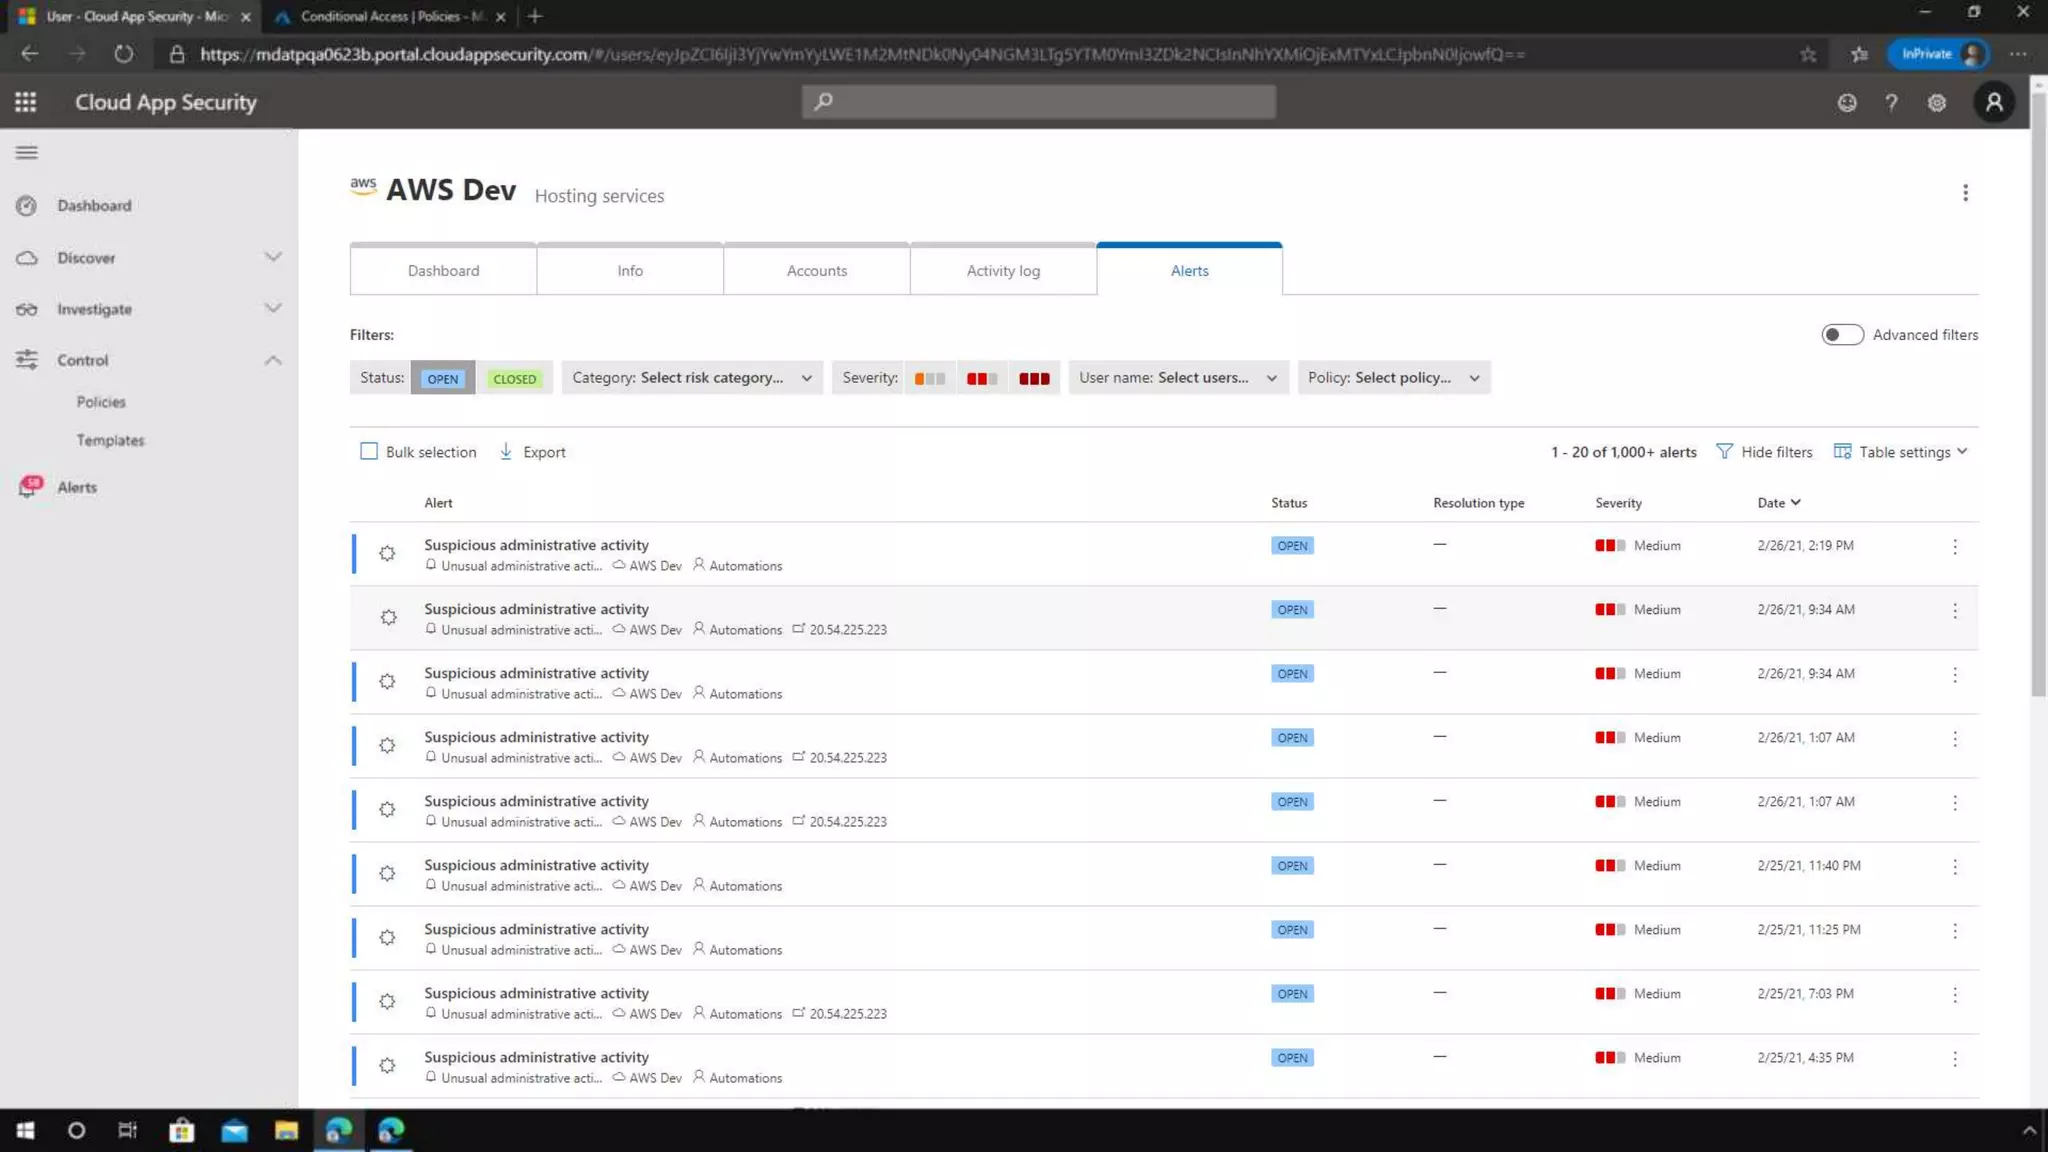Screen dimensions: 2048x1152
Task: Open Policies under Control
Action: [101, 402]
